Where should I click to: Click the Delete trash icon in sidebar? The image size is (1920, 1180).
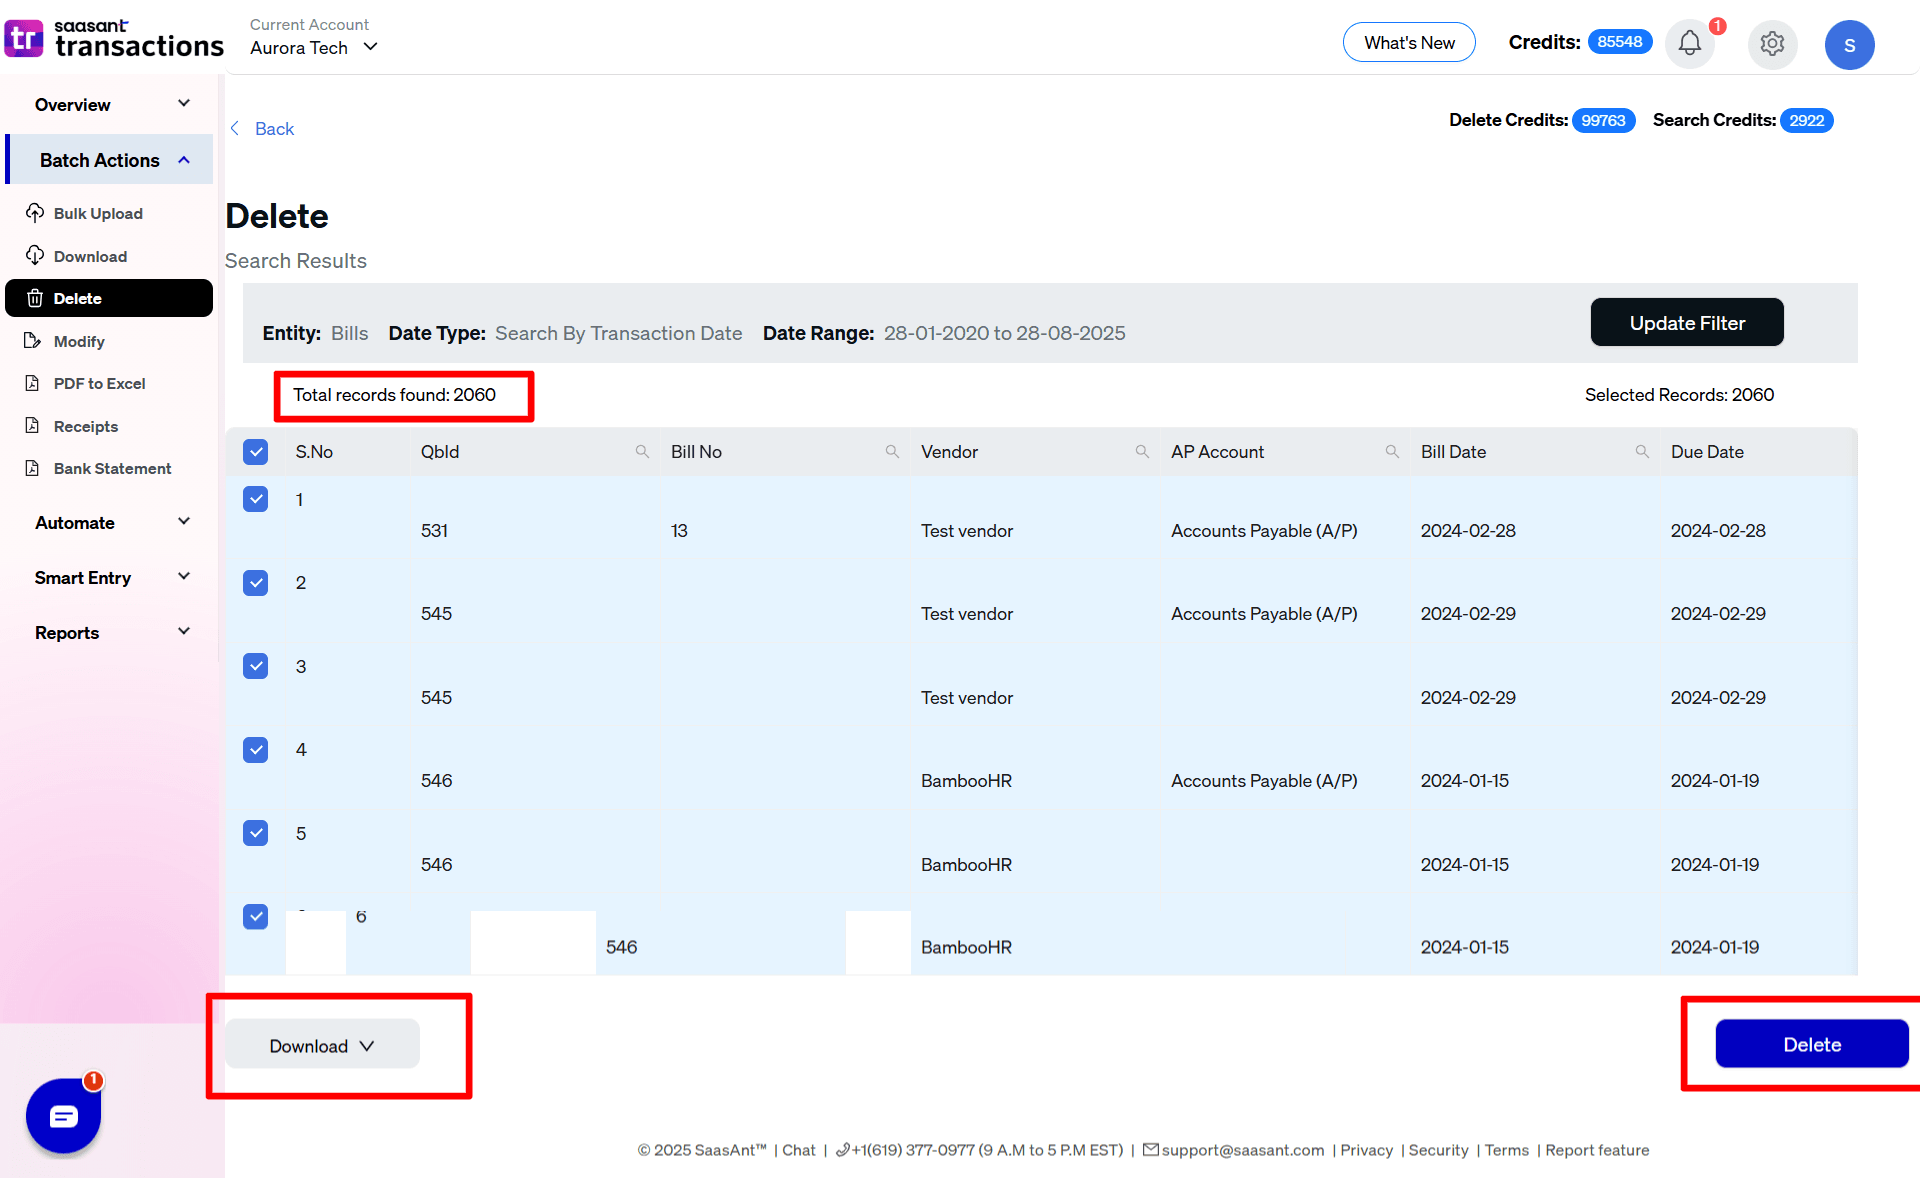pyautogui.click(x=35, y=298)
